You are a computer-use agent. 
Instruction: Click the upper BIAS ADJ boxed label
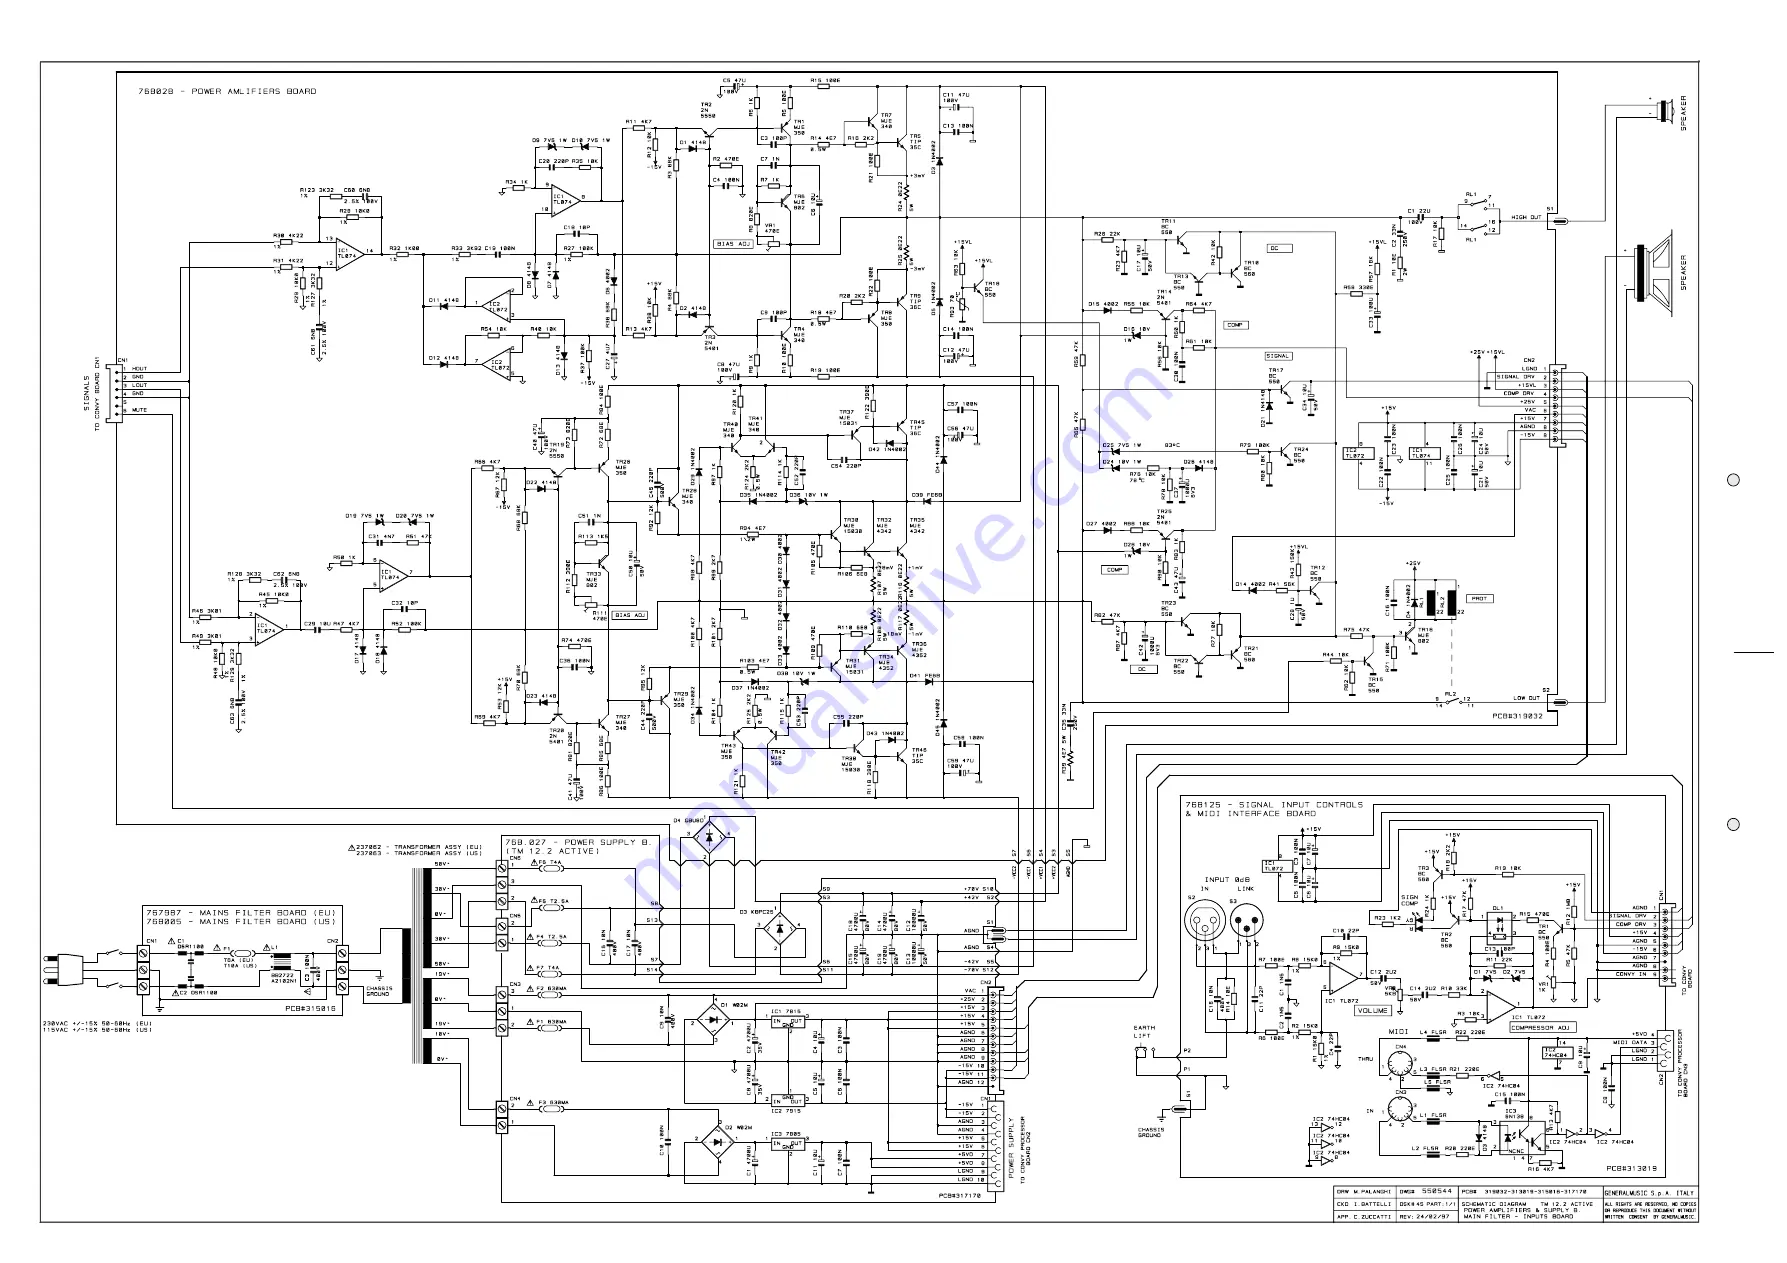pyautogui.click(x=732, y=244)
